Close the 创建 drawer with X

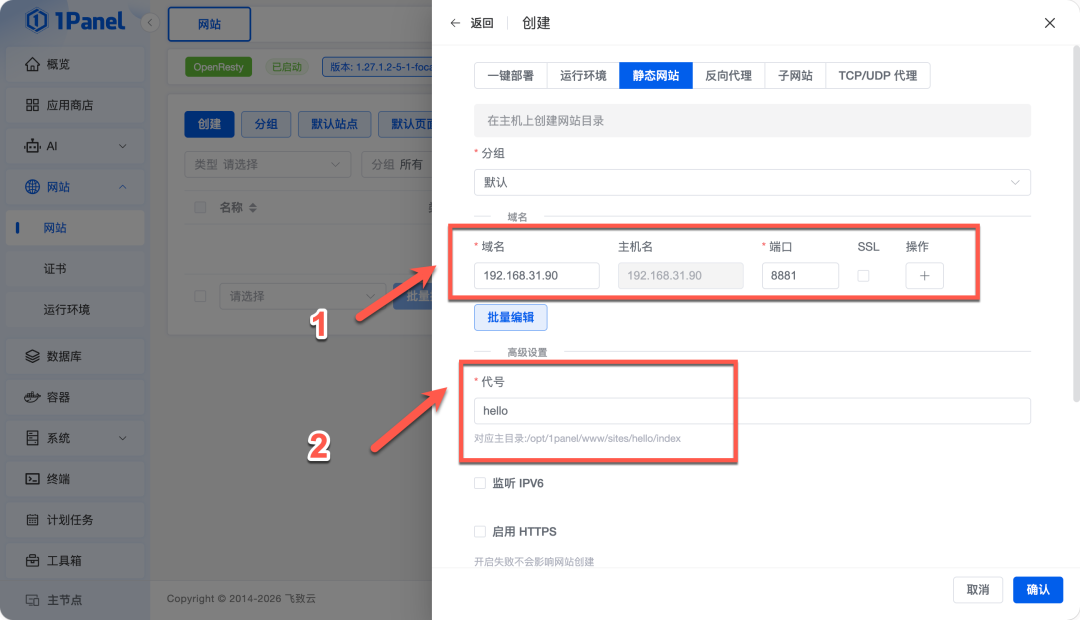pyautogui.click(x=1050, y=23)
